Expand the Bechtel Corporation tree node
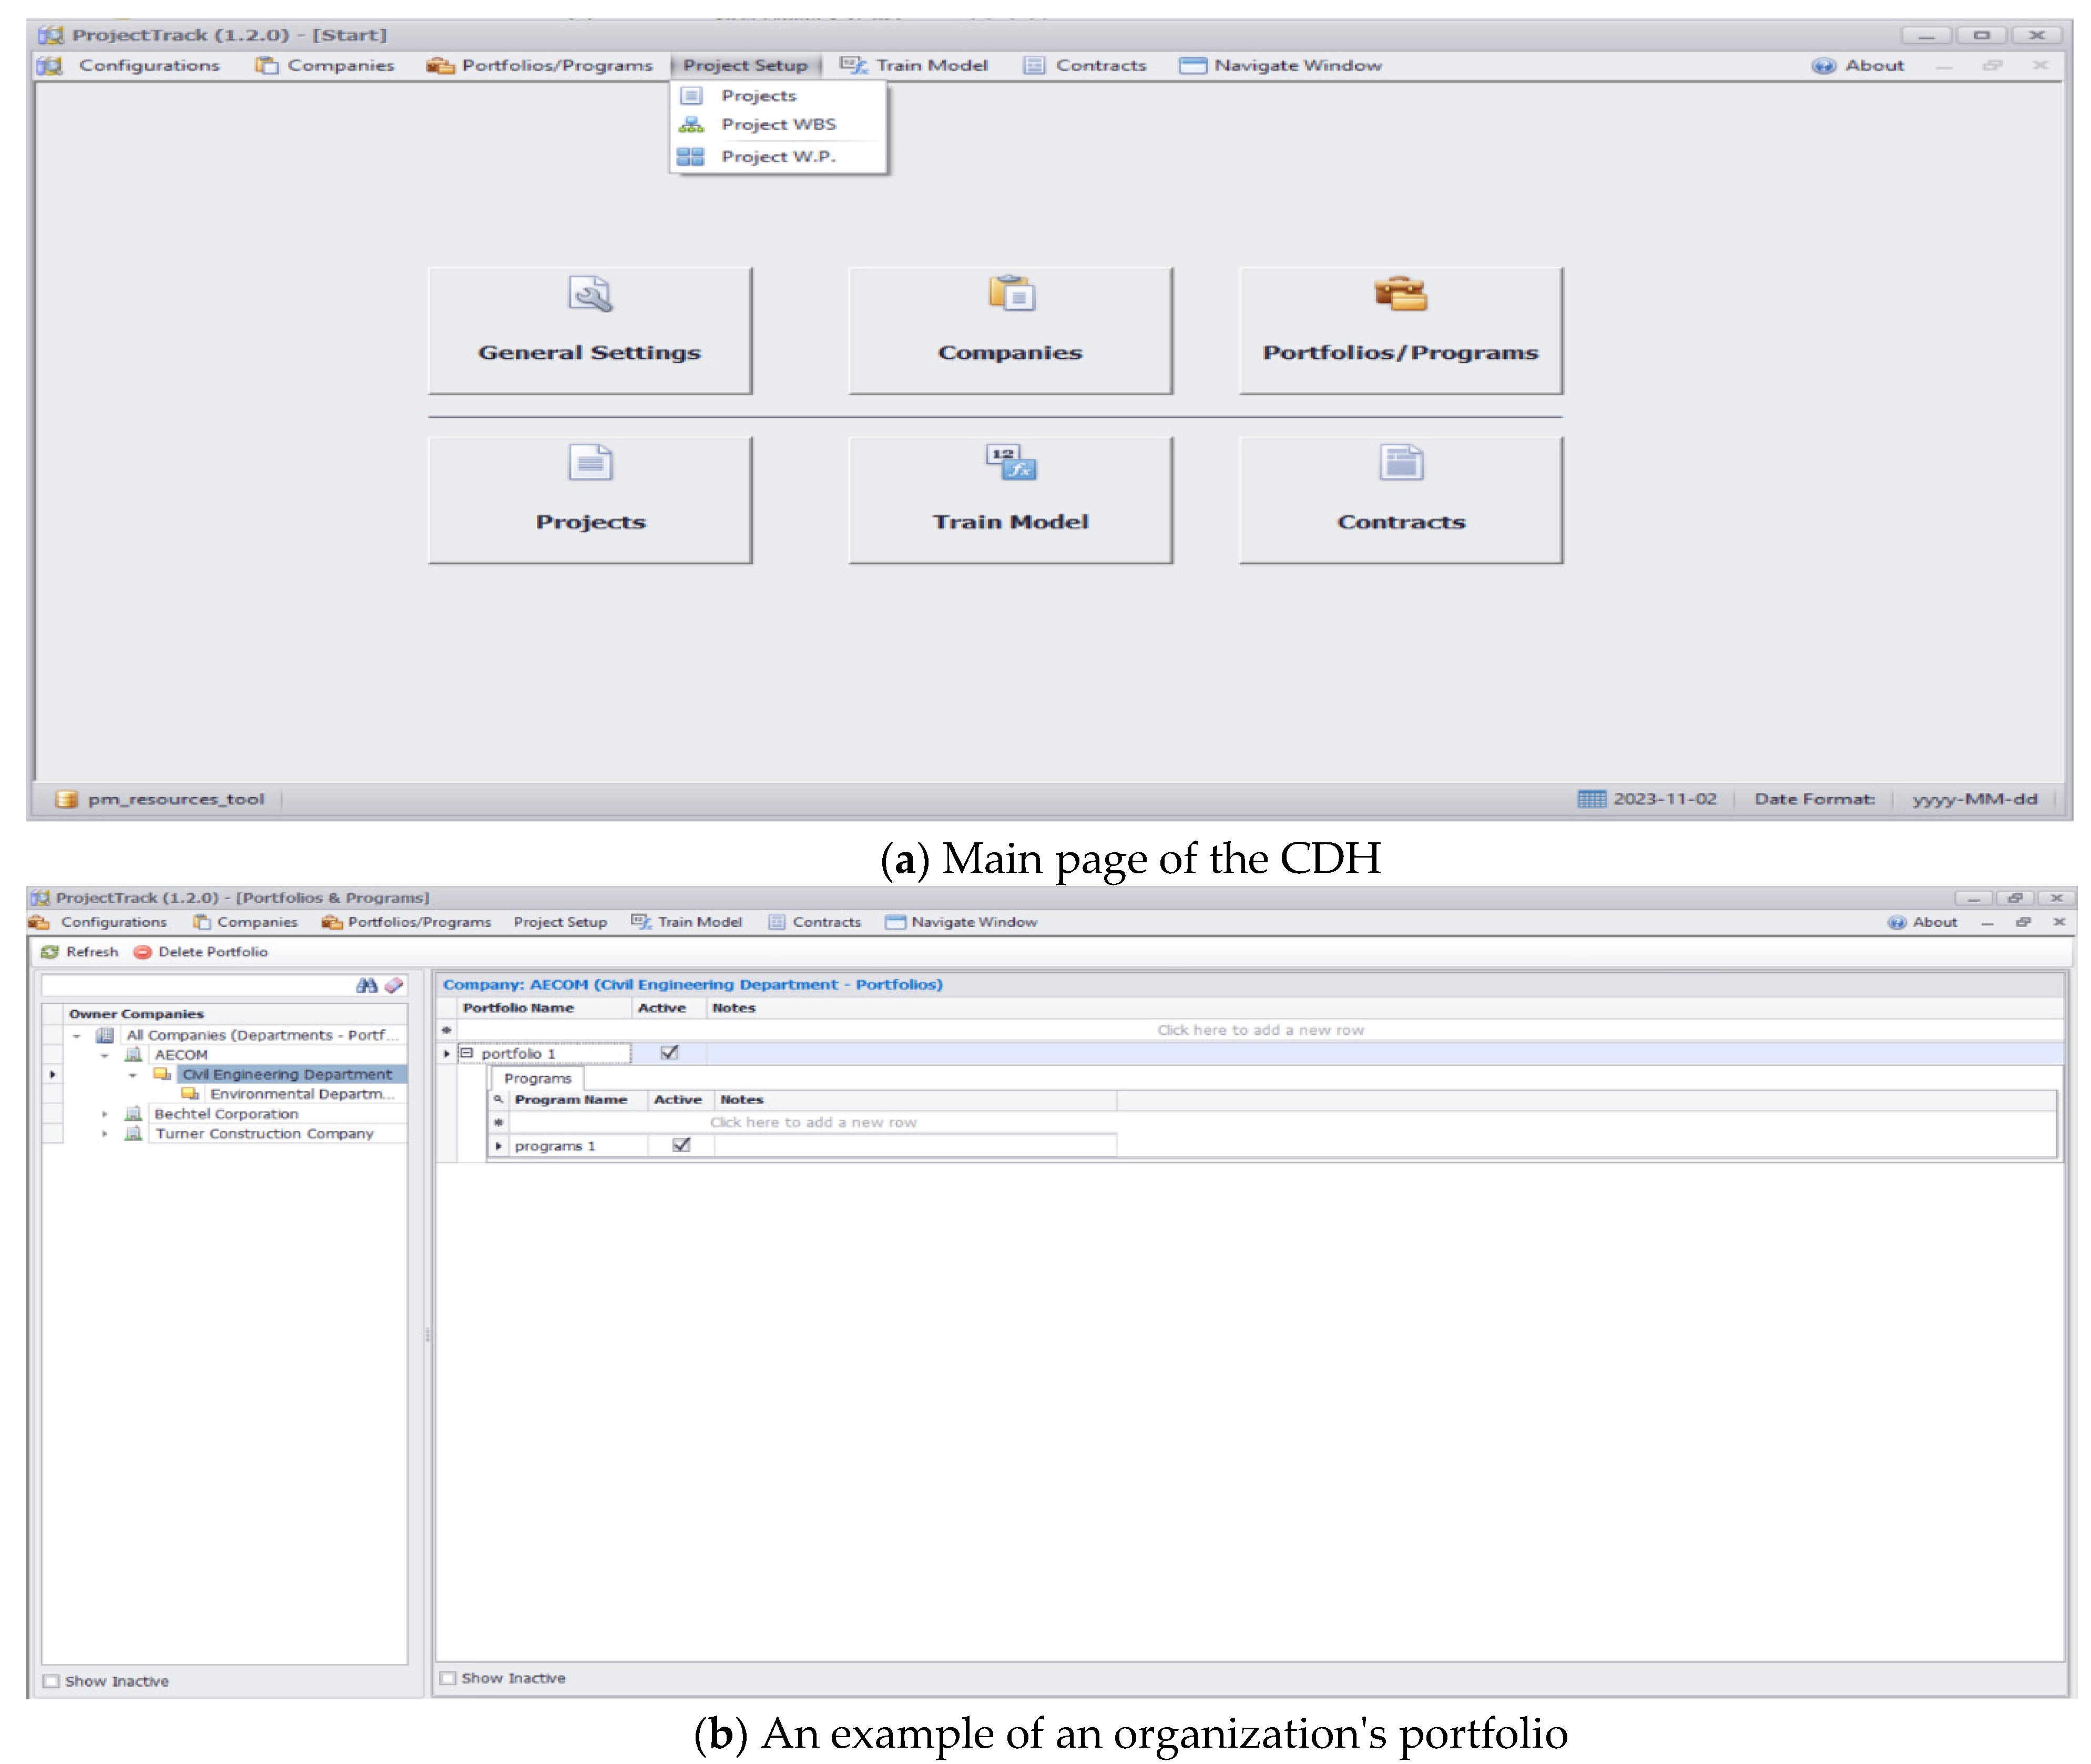 (x=105, y=1114)
